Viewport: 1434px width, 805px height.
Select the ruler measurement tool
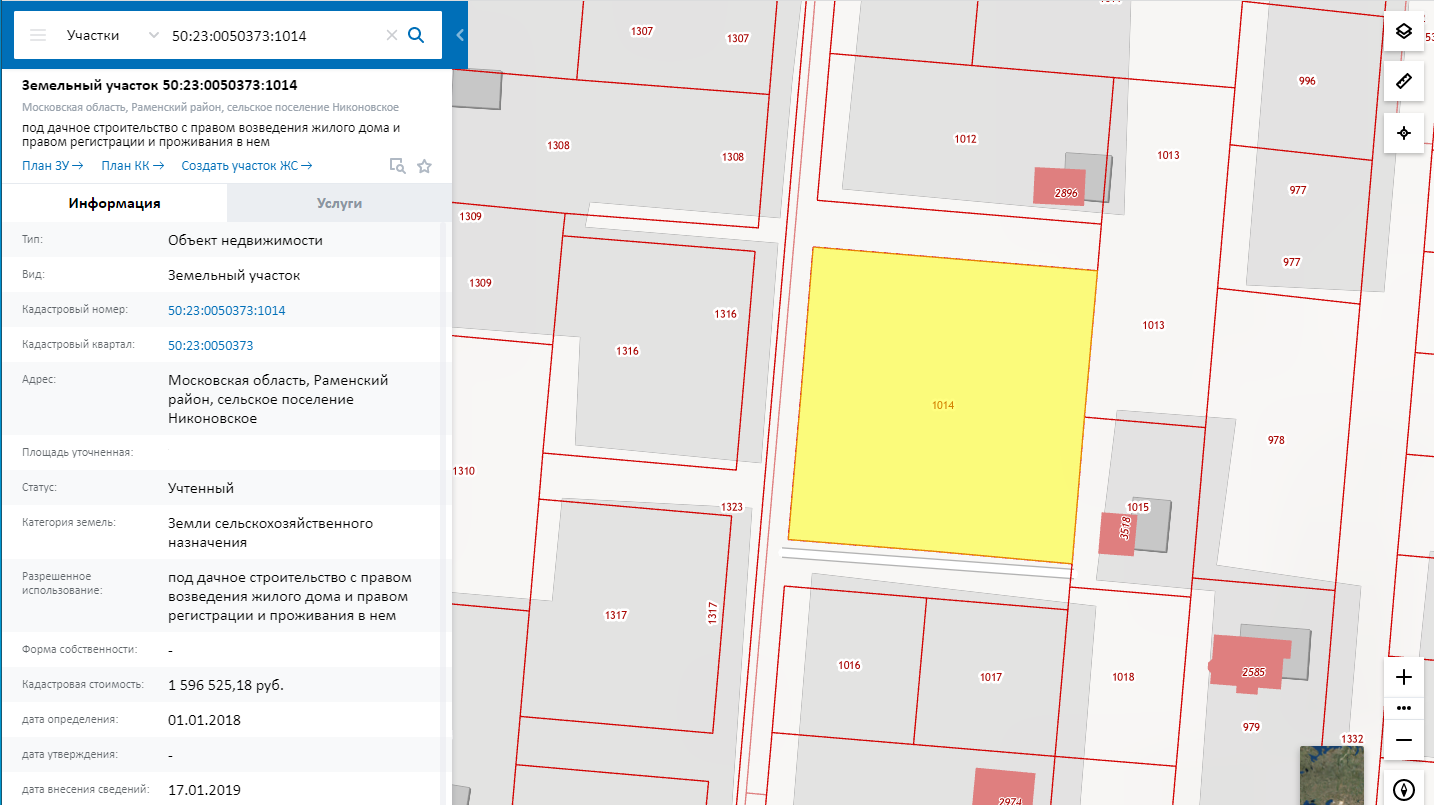[x=1403, y=81]
